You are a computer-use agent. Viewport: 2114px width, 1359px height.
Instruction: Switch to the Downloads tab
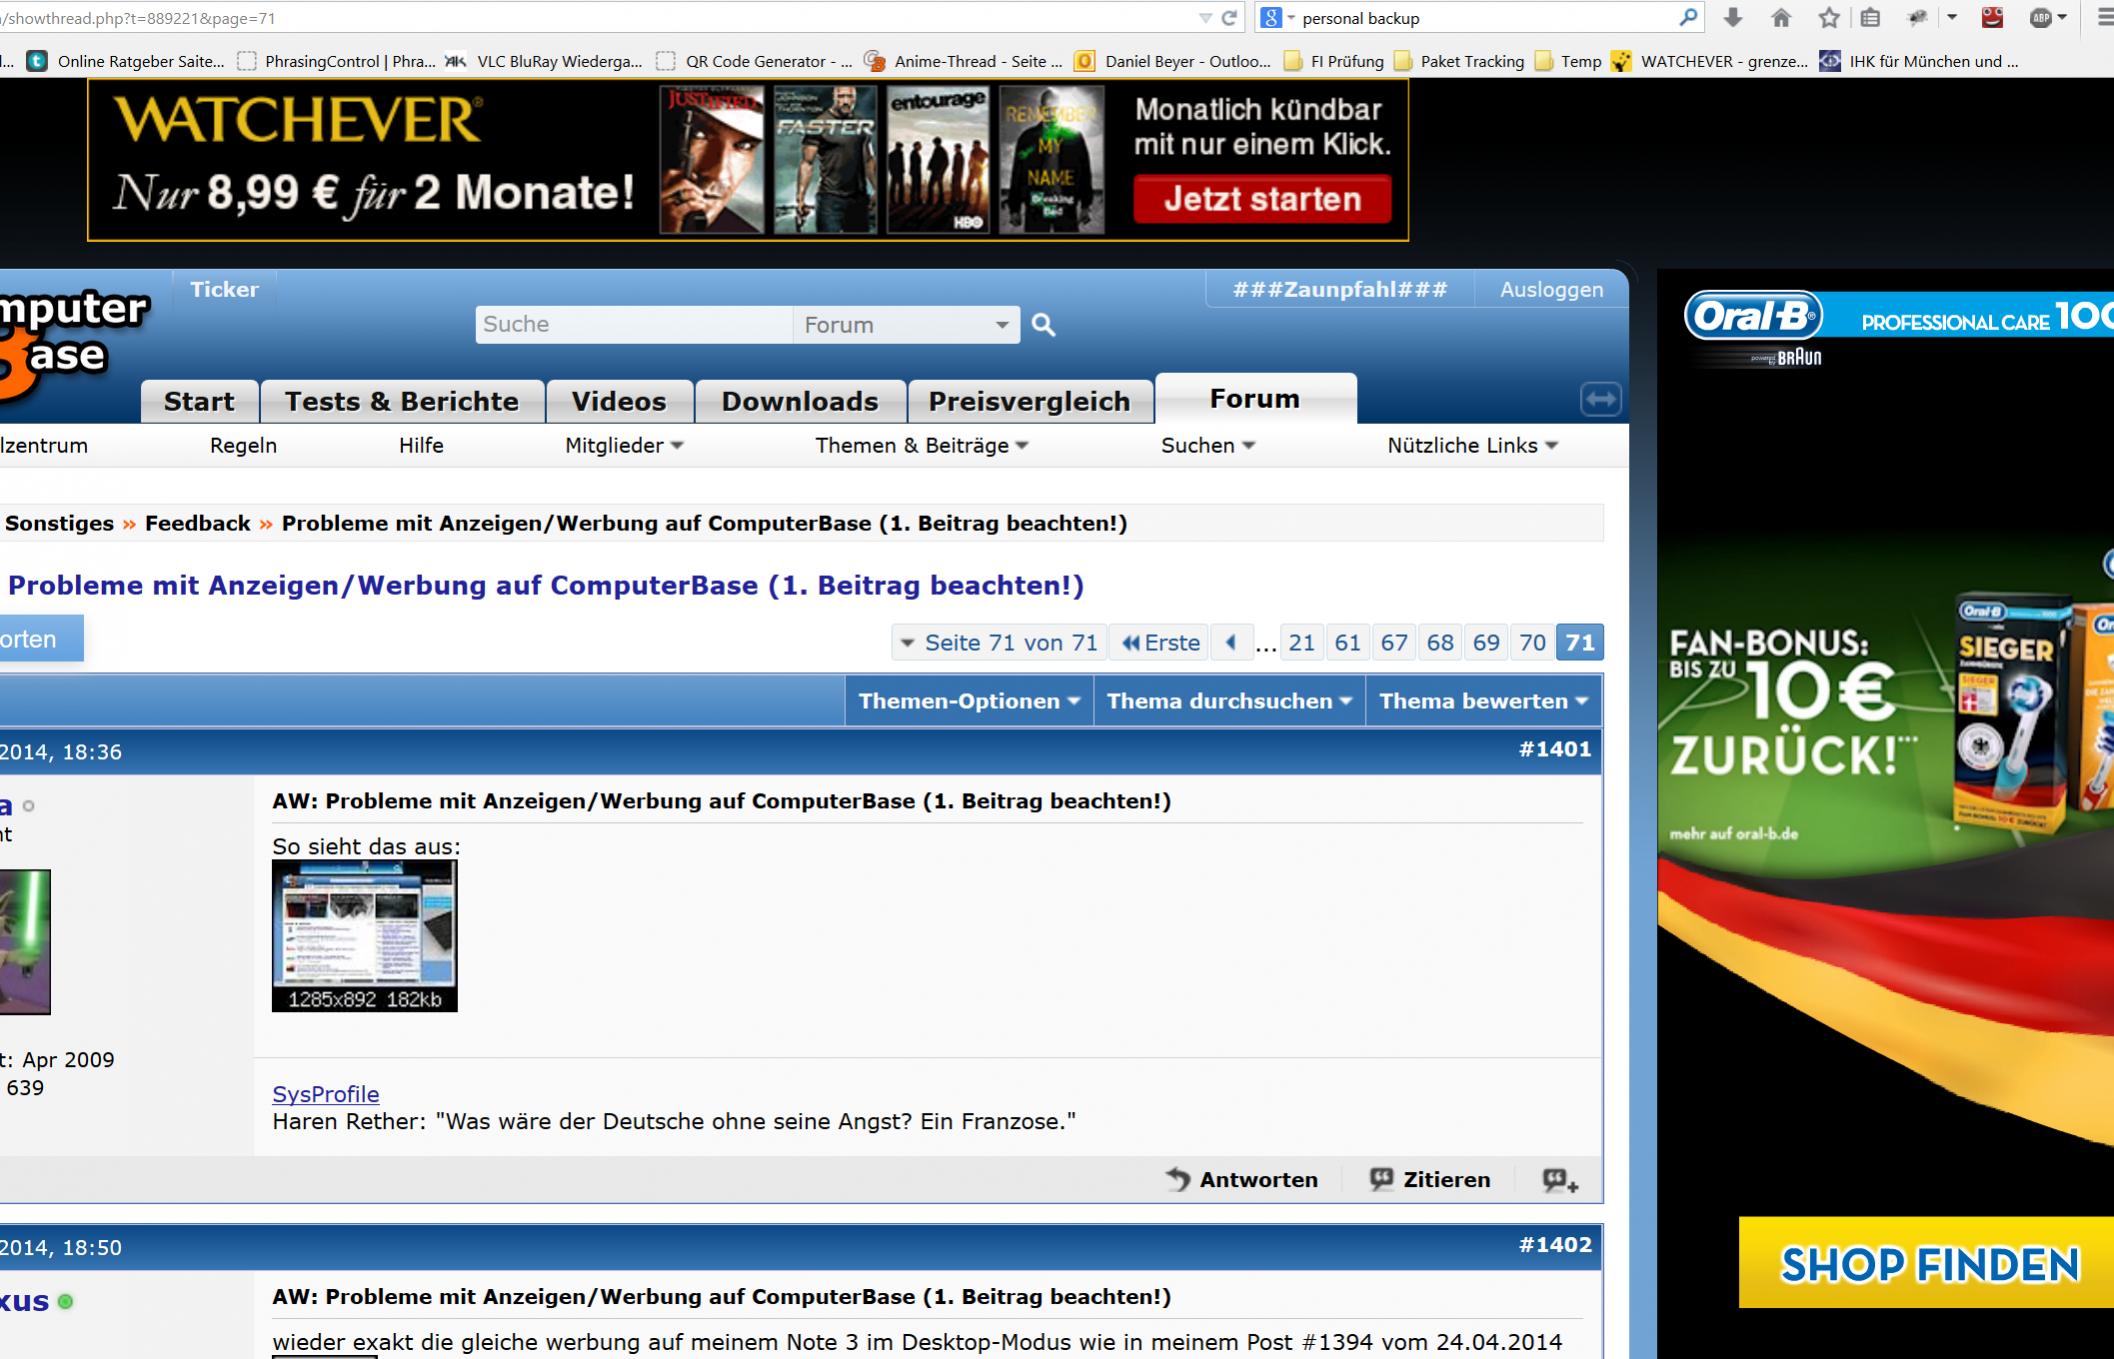(x=799, y=401)
